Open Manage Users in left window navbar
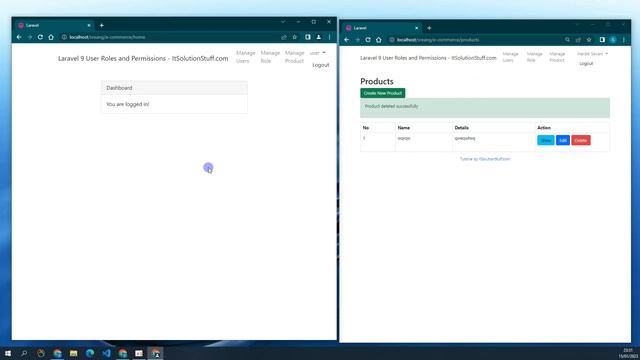 click(245, 57)
